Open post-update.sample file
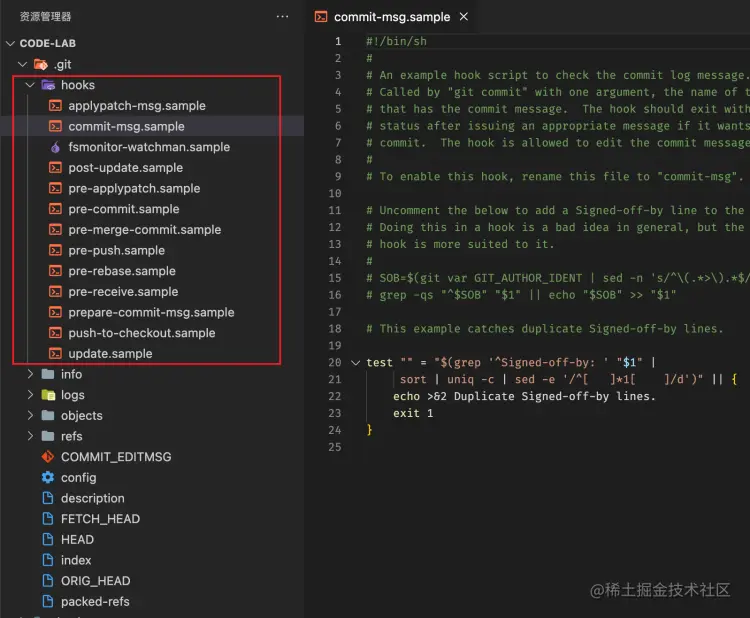 [x=125, y=167]
